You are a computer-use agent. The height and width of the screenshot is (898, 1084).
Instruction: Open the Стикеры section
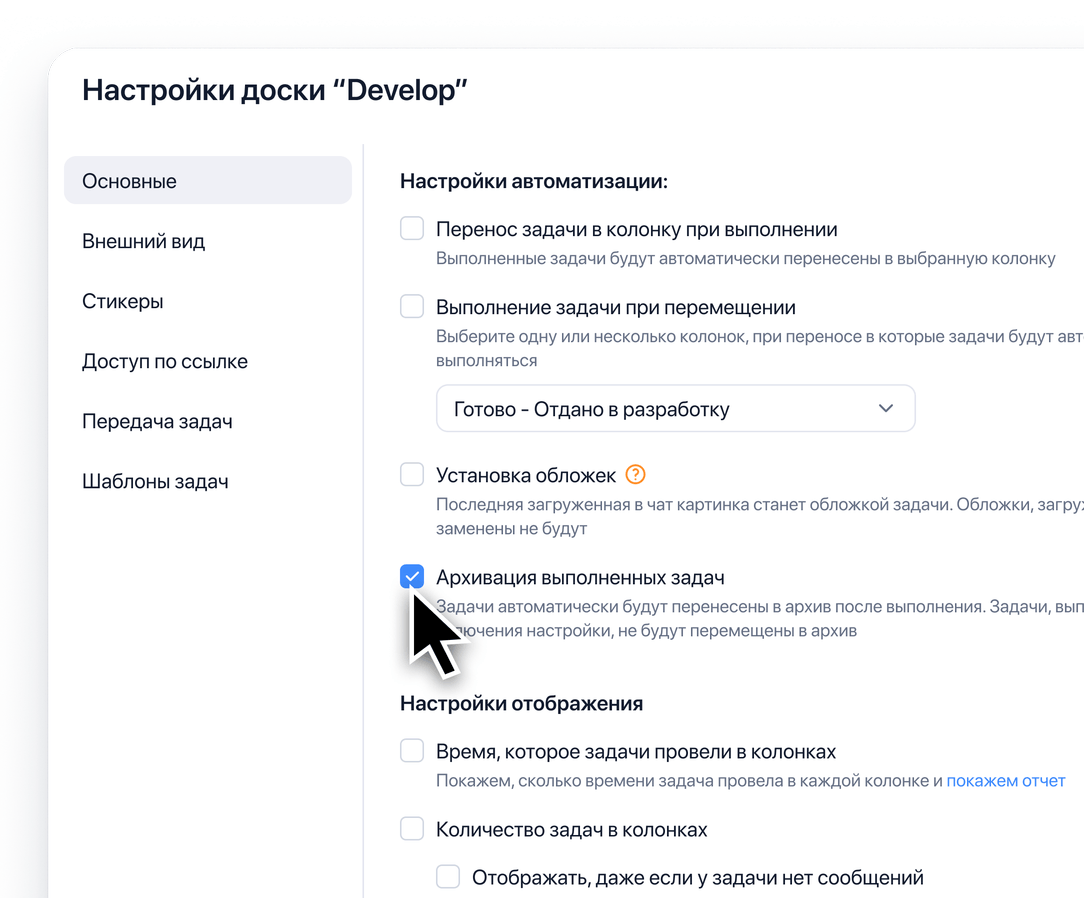click(x=122, y=301)
